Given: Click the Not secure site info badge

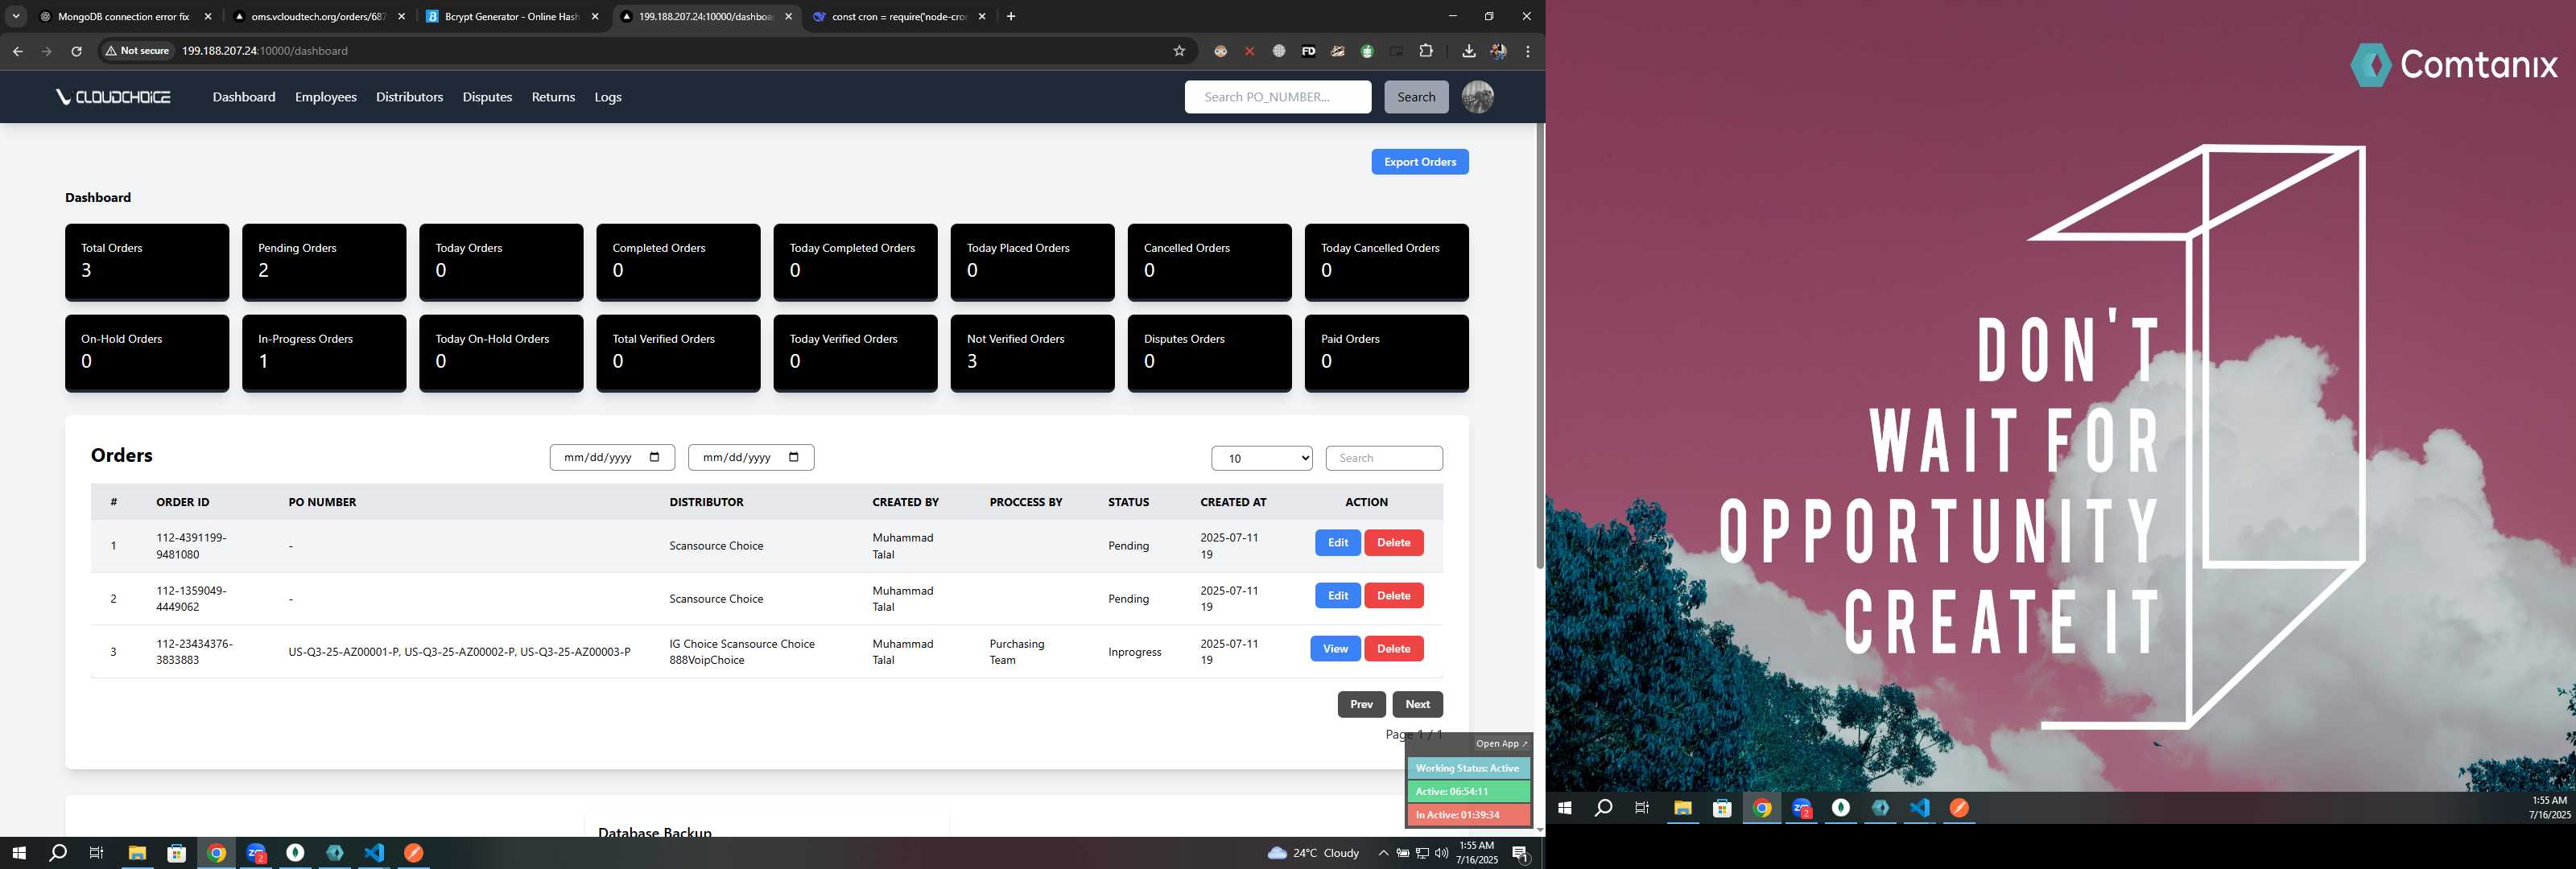Looking at the screenshot, I should coord(138,51).
